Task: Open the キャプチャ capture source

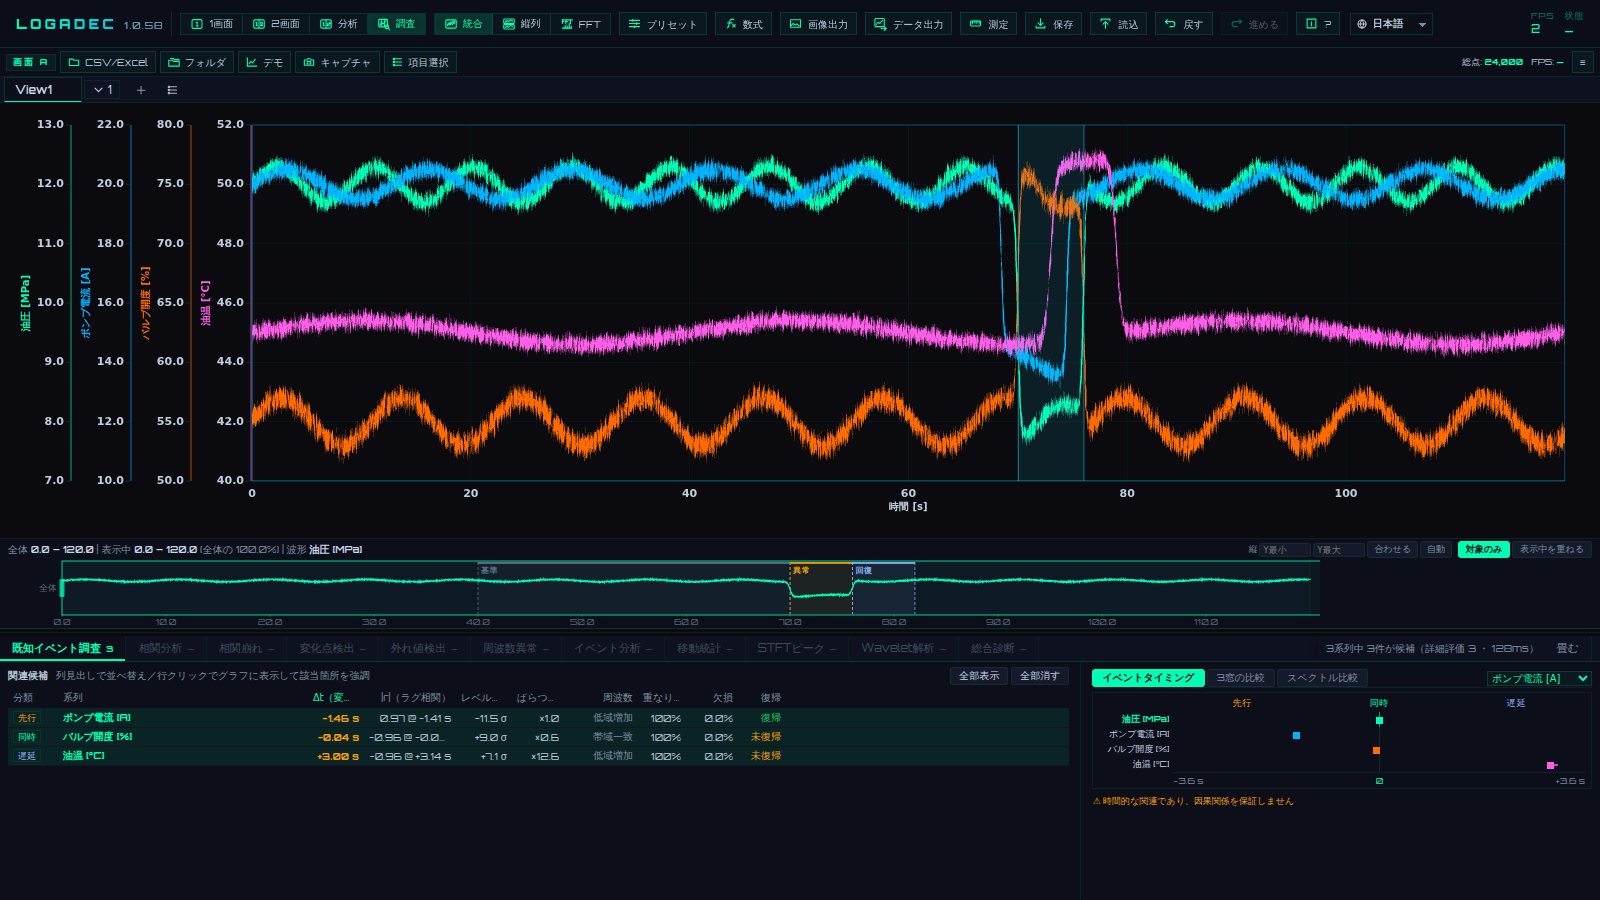Action: pos(337,62)
